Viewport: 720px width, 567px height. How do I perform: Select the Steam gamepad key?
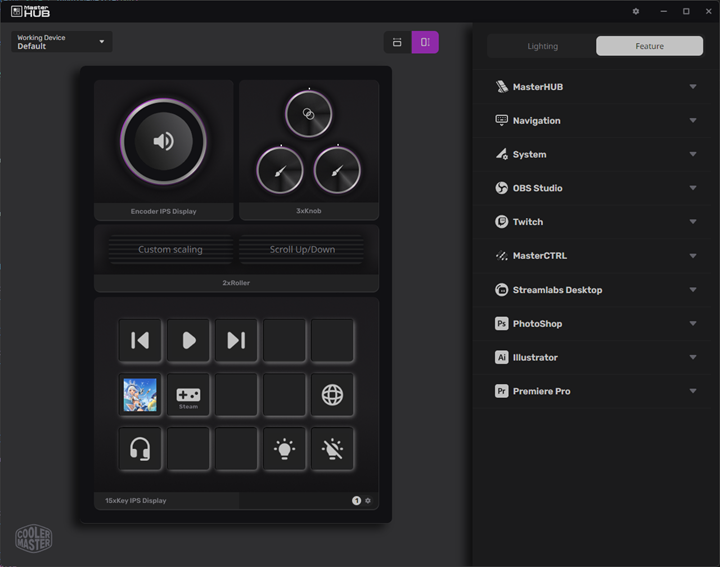pyautogui.click(x=188, y=395)
